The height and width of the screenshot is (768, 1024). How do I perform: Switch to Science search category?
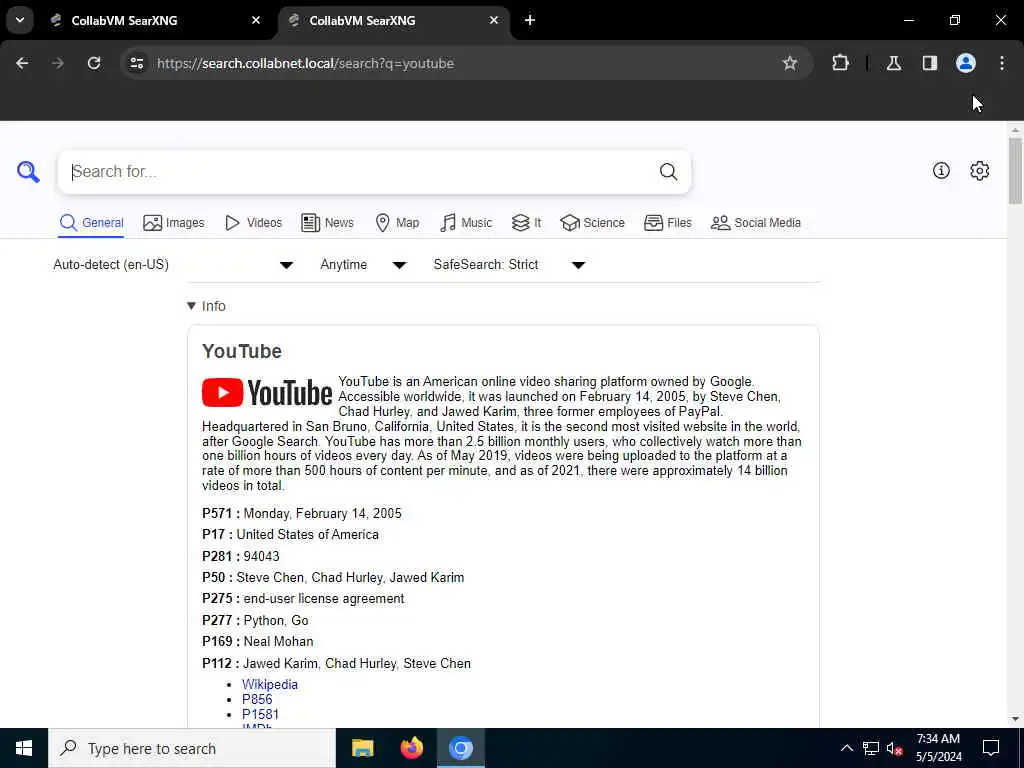click(592, 223)
